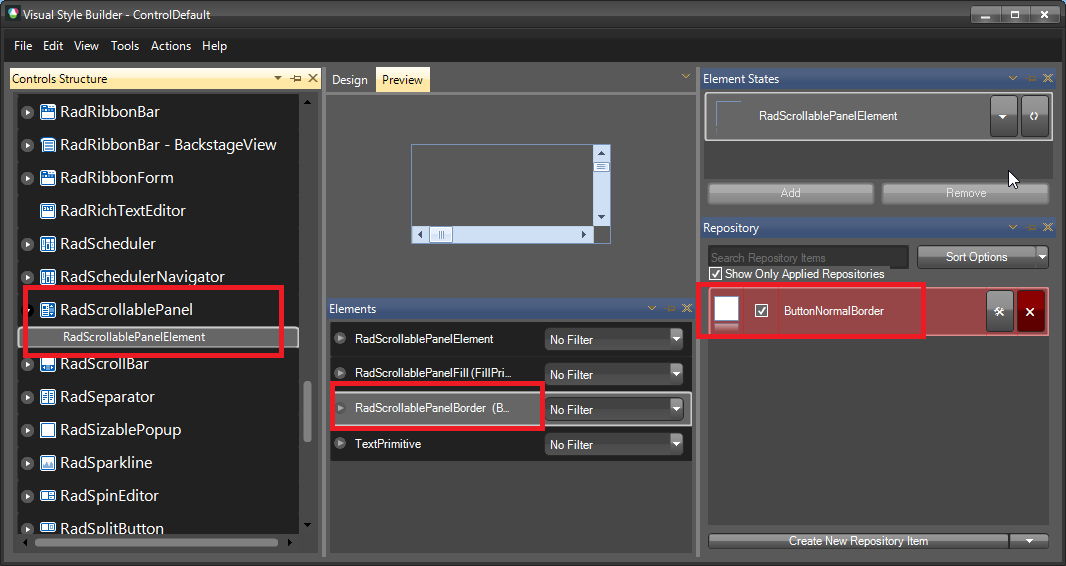
Task: Click the RadSchedulerNavigator control icon
Action: [x=48, y=277]
